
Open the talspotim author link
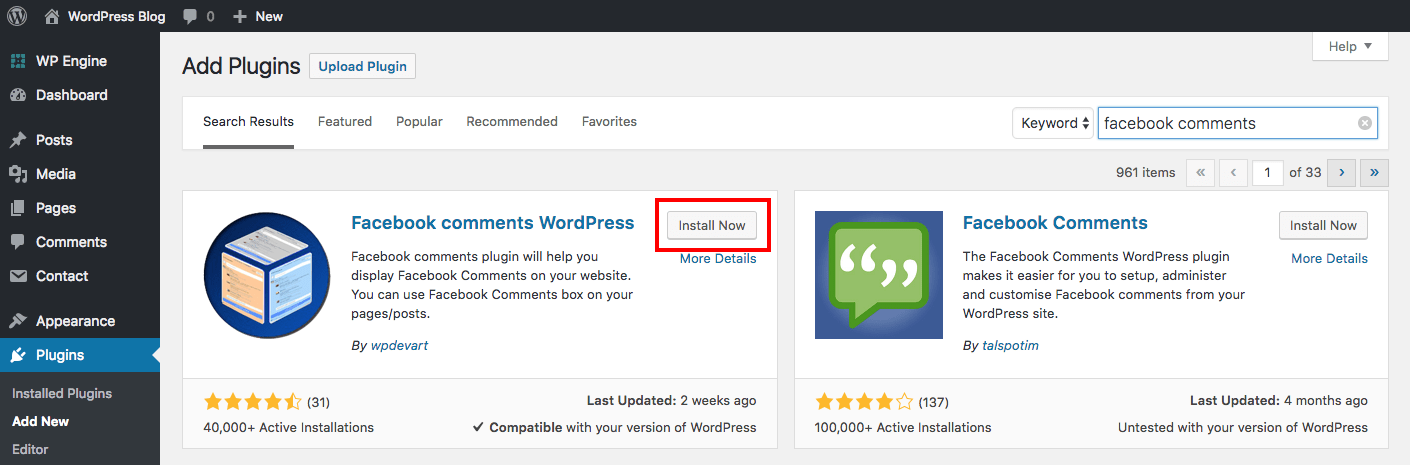coord(1011,345)
